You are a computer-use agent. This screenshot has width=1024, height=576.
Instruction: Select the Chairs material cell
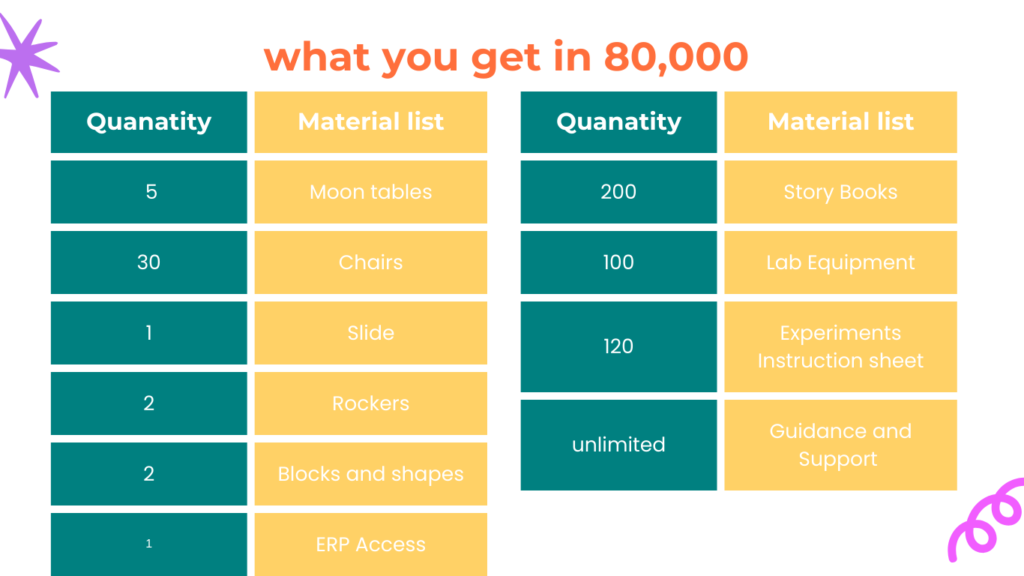(371, 263)
